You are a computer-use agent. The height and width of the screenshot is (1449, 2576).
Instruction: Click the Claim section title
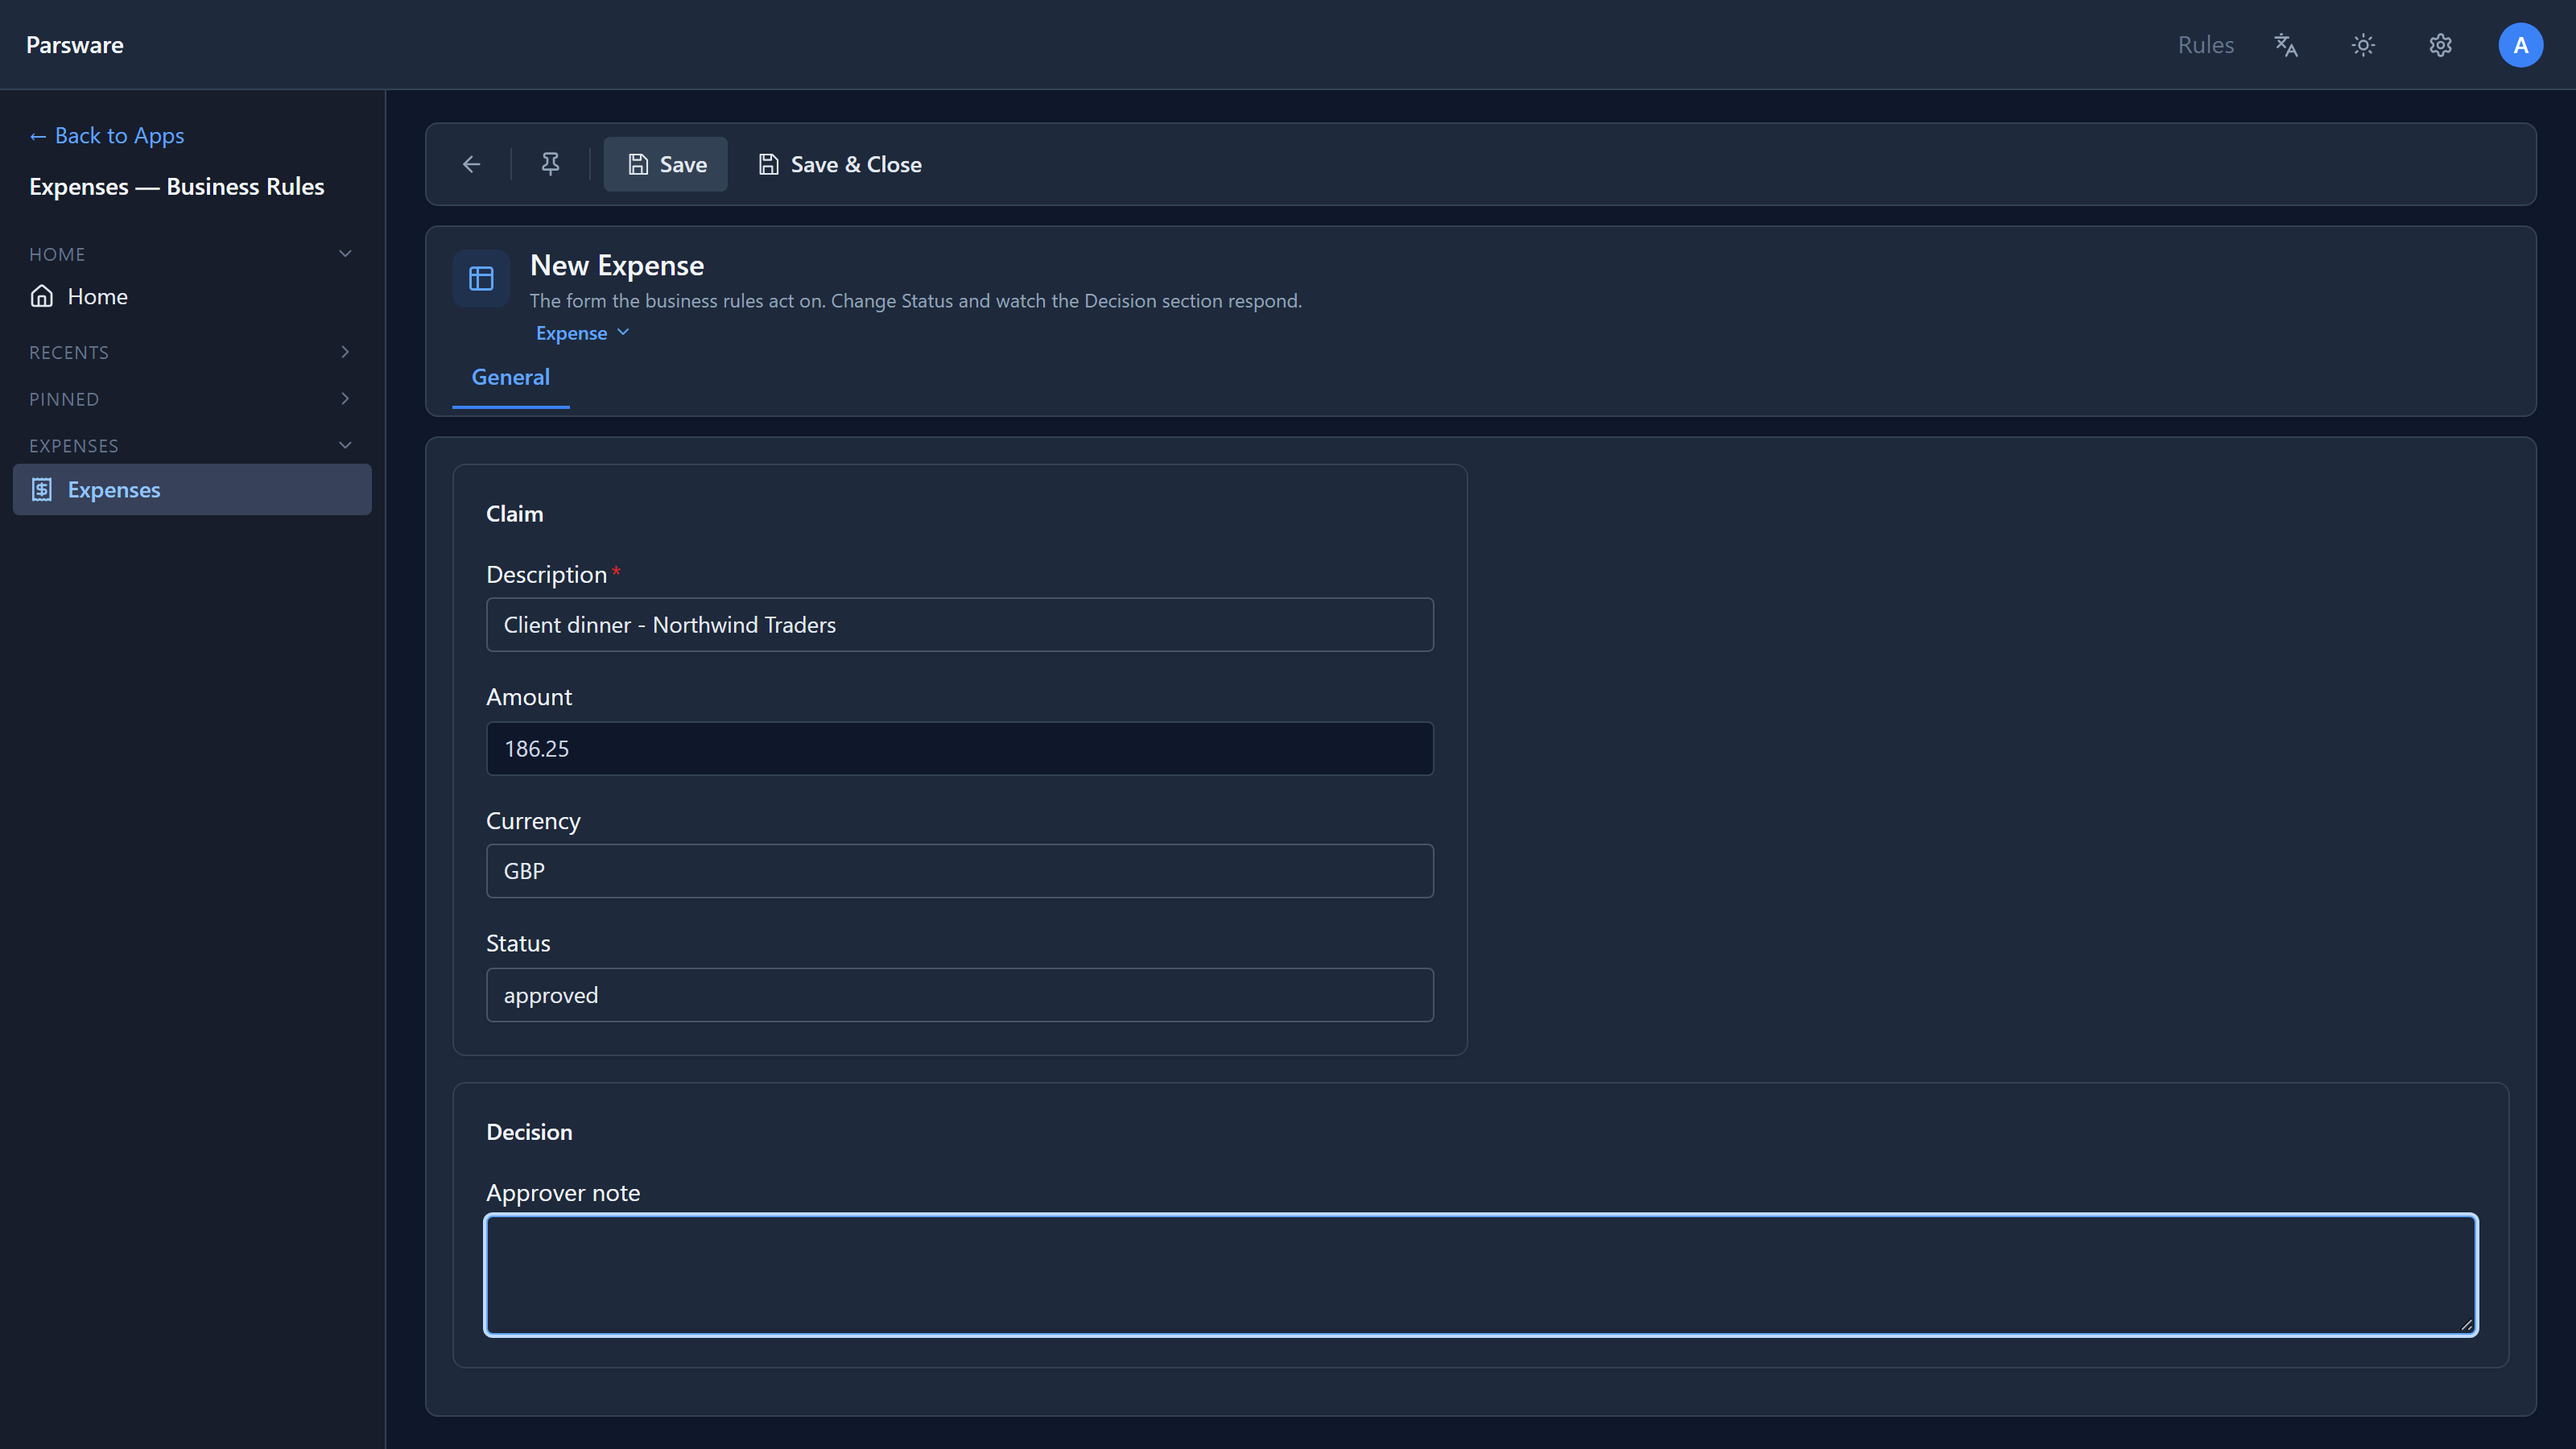click(x=515, y=514)
